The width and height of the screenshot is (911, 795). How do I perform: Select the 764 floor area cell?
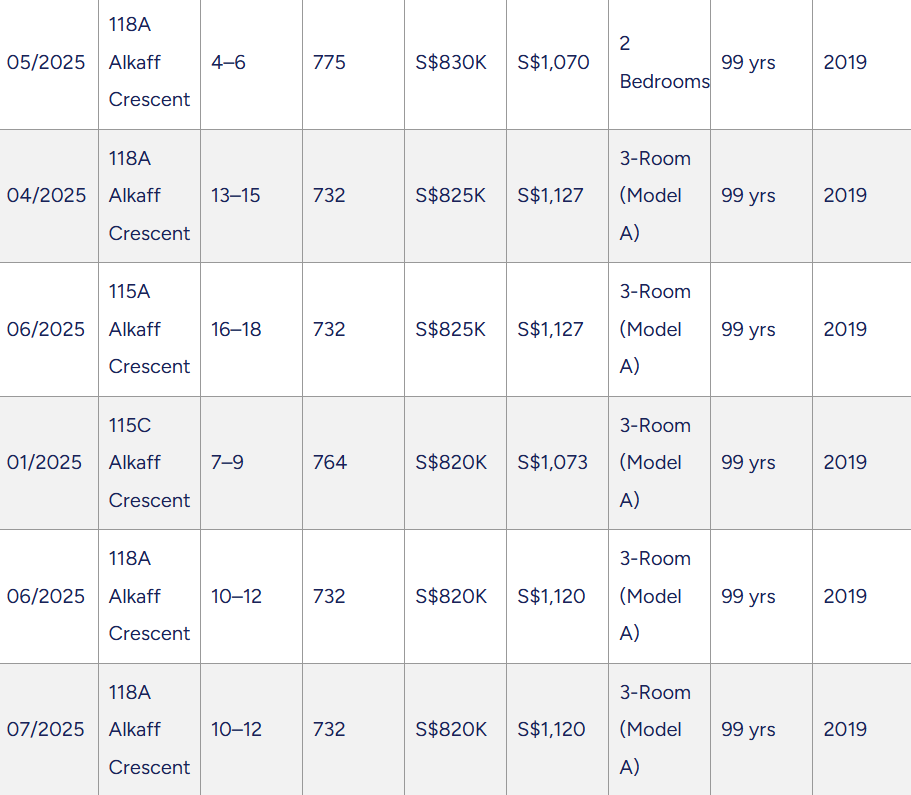pos(353,463)
